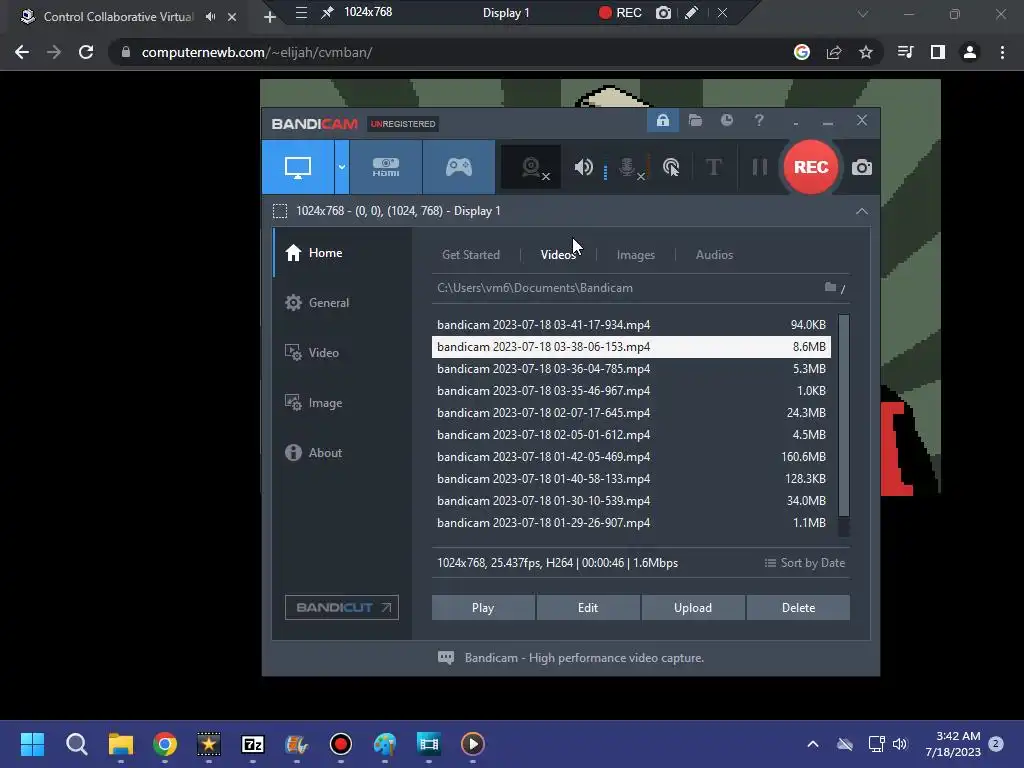Click the browser address bar URL
This screenshot has width=1024, height=768.
point(257,52)
